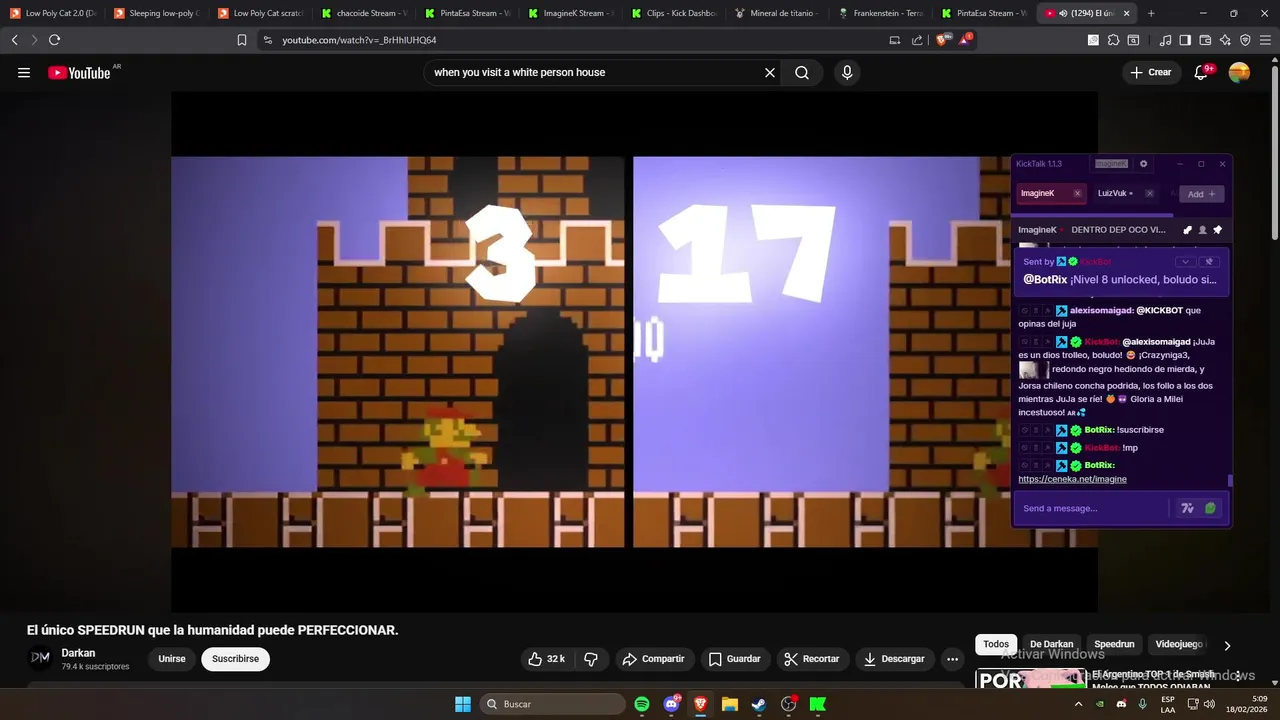Click the Suscribirse button
The height and width of the screenshot is (720, 1280).
[235, 659]
